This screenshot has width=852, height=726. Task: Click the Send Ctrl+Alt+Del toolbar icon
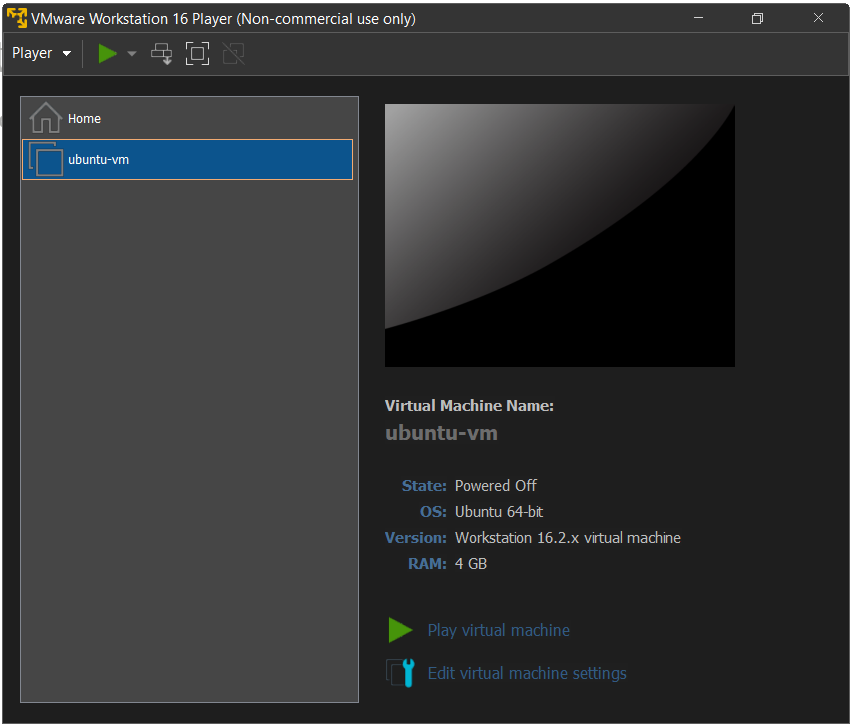click(161, 54)
